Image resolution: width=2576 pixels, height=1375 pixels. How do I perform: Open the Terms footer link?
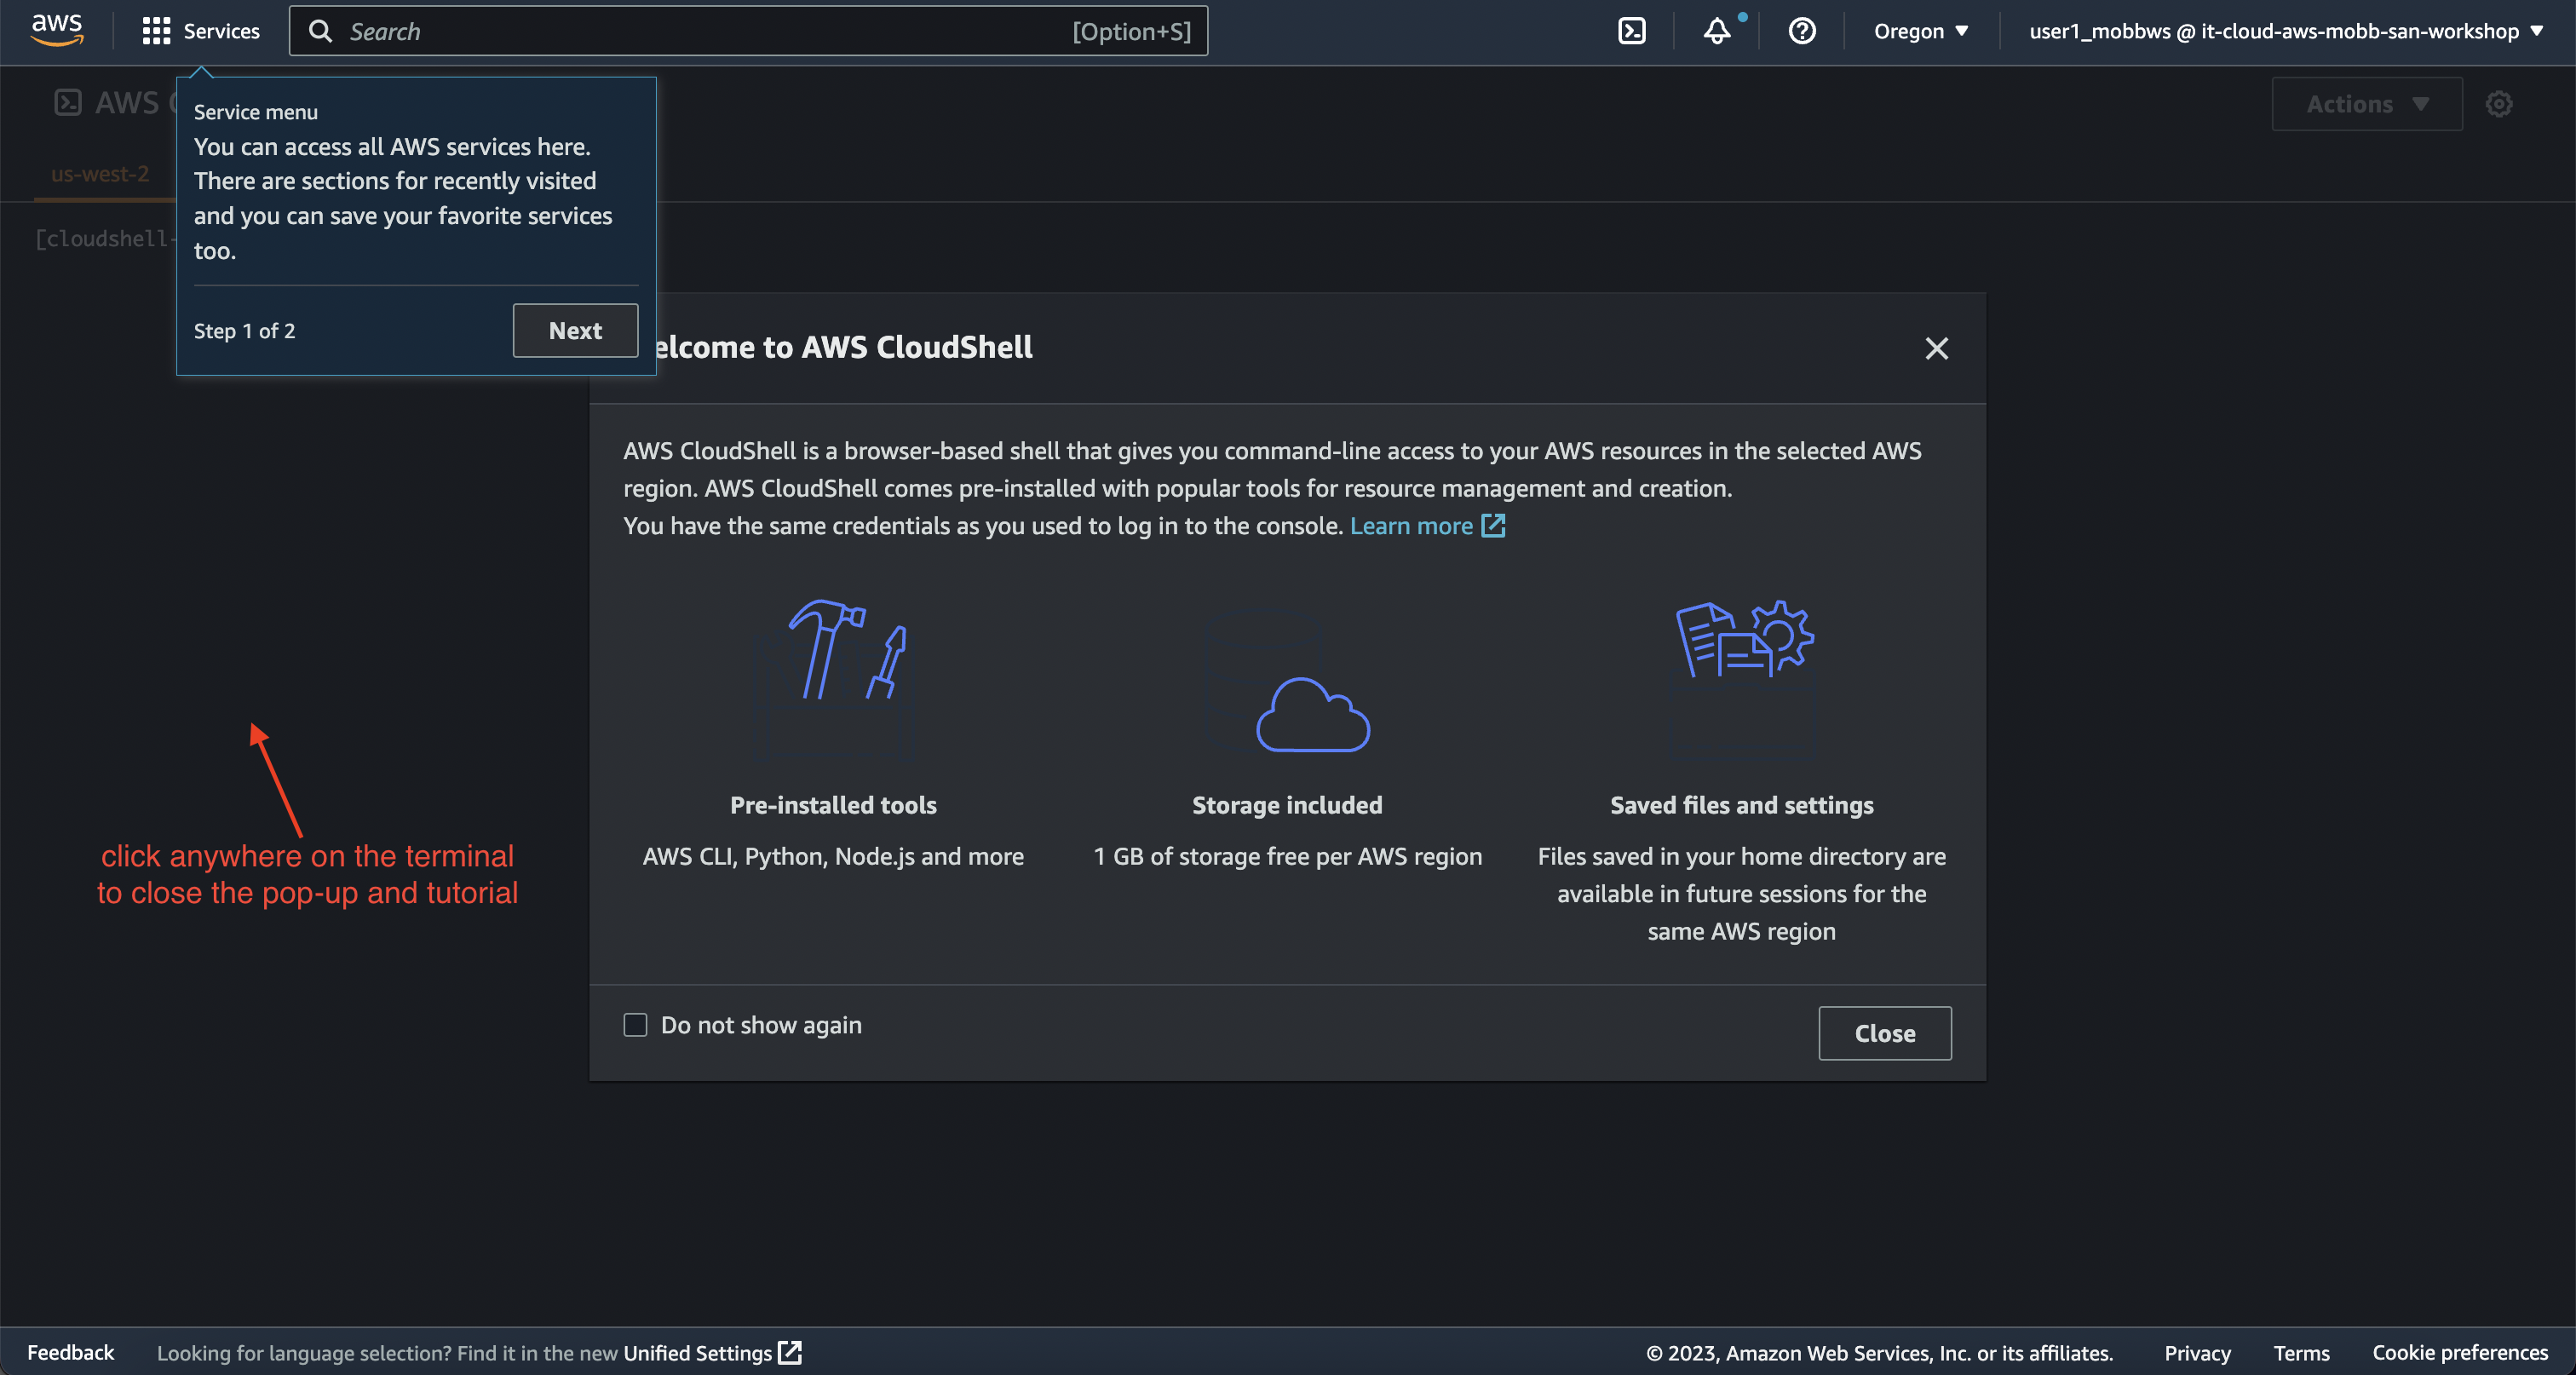click(2301, 1352)
